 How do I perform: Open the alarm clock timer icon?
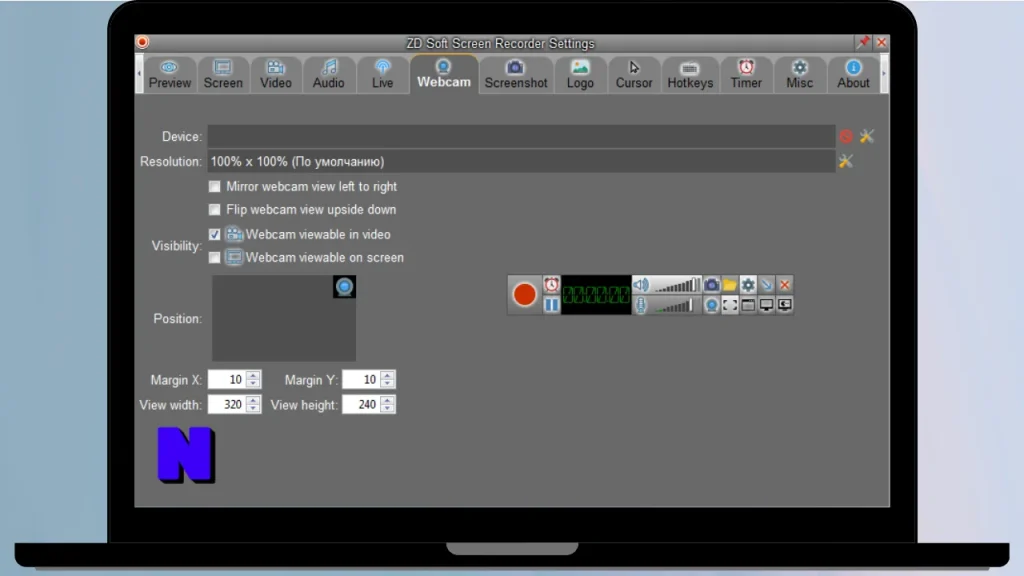[x=552, y=285]
